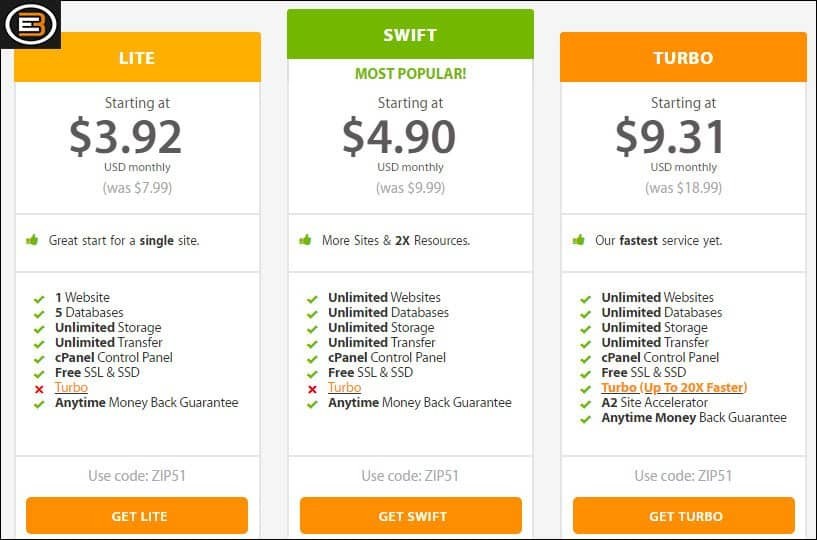This screenshot has height=540, width=817.
Task: Click red X icon in Lite plan
Action: pos(39,389)
